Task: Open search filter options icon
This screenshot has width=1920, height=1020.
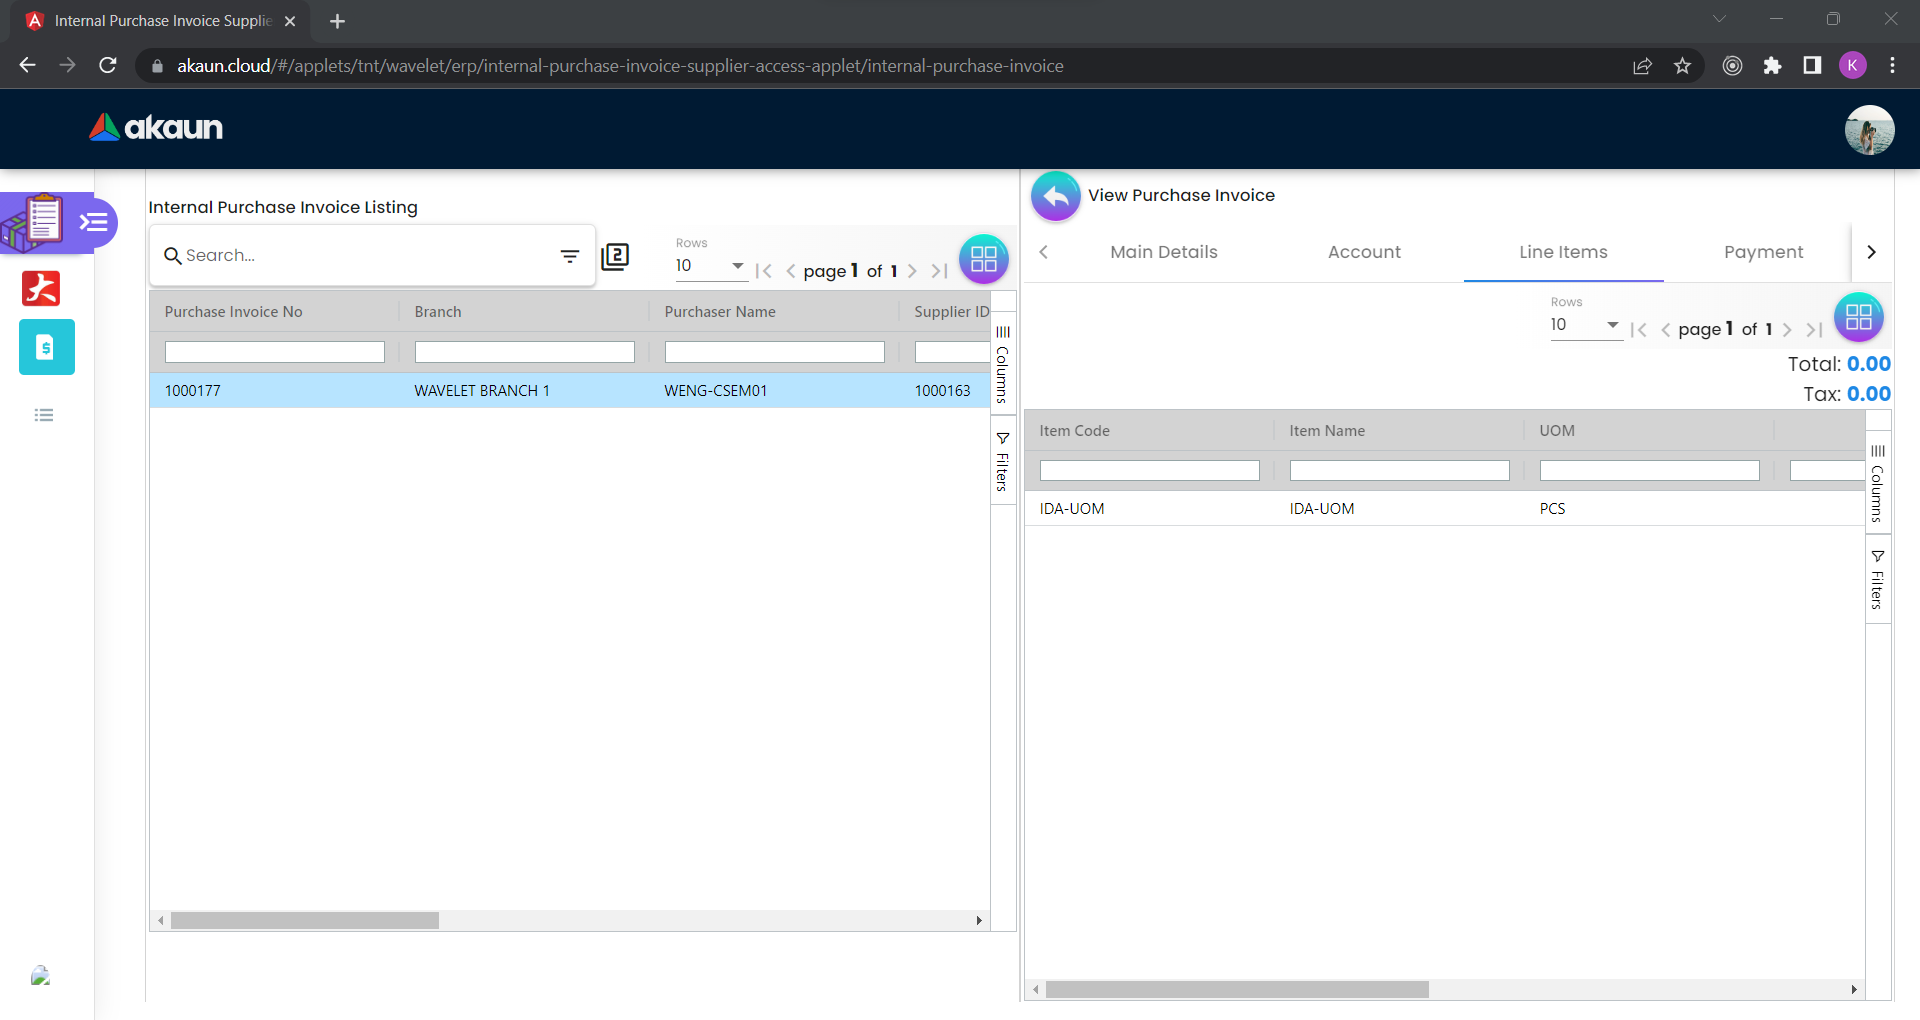Action: coord(570,257)
